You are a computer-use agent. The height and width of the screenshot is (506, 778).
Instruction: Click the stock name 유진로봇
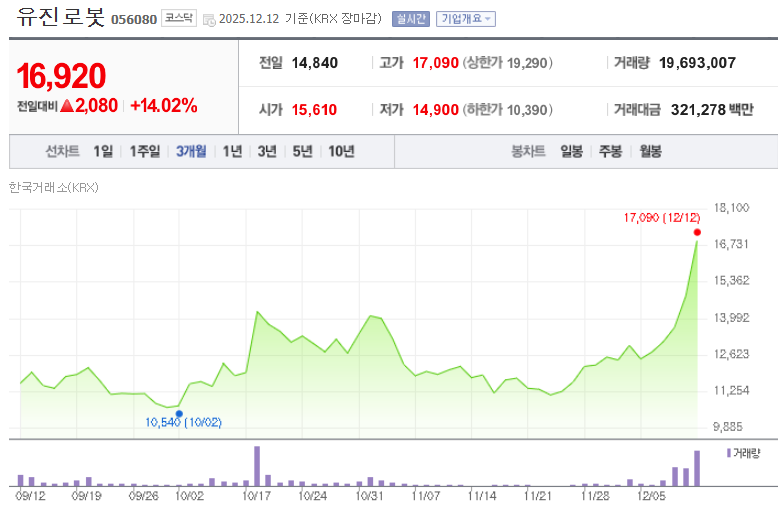coord(61,16)
